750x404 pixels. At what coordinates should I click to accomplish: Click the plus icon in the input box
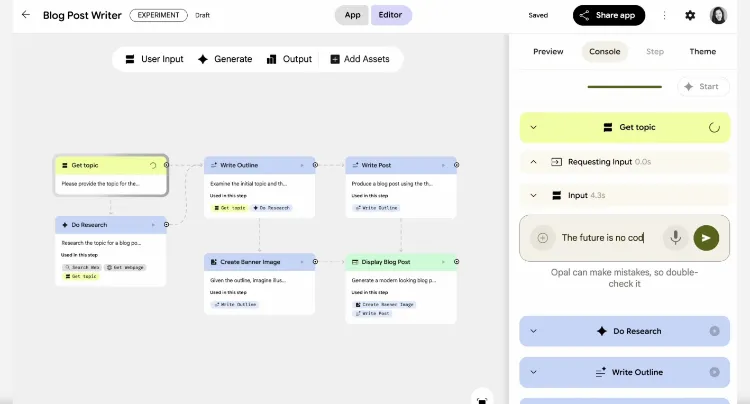pos(543,238)
